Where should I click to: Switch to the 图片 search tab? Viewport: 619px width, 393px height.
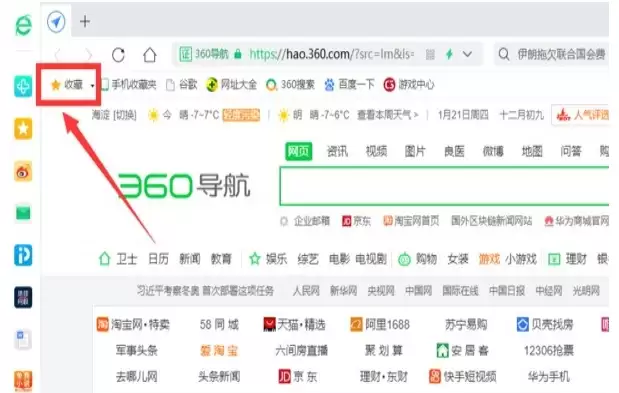[x=415, y=152]
